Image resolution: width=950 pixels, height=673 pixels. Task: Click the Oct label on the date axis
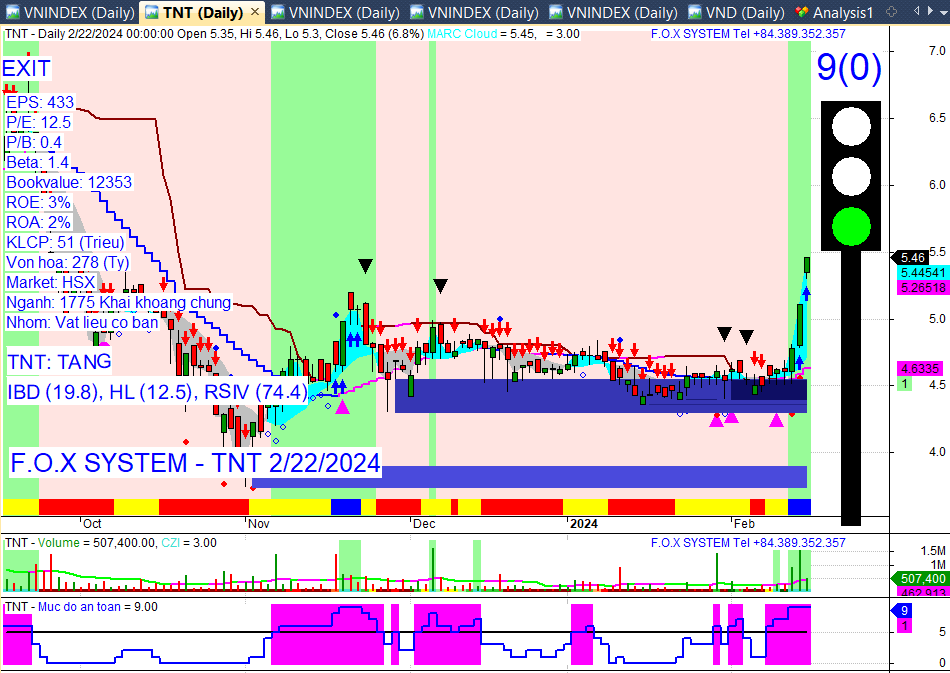[92, 523]
